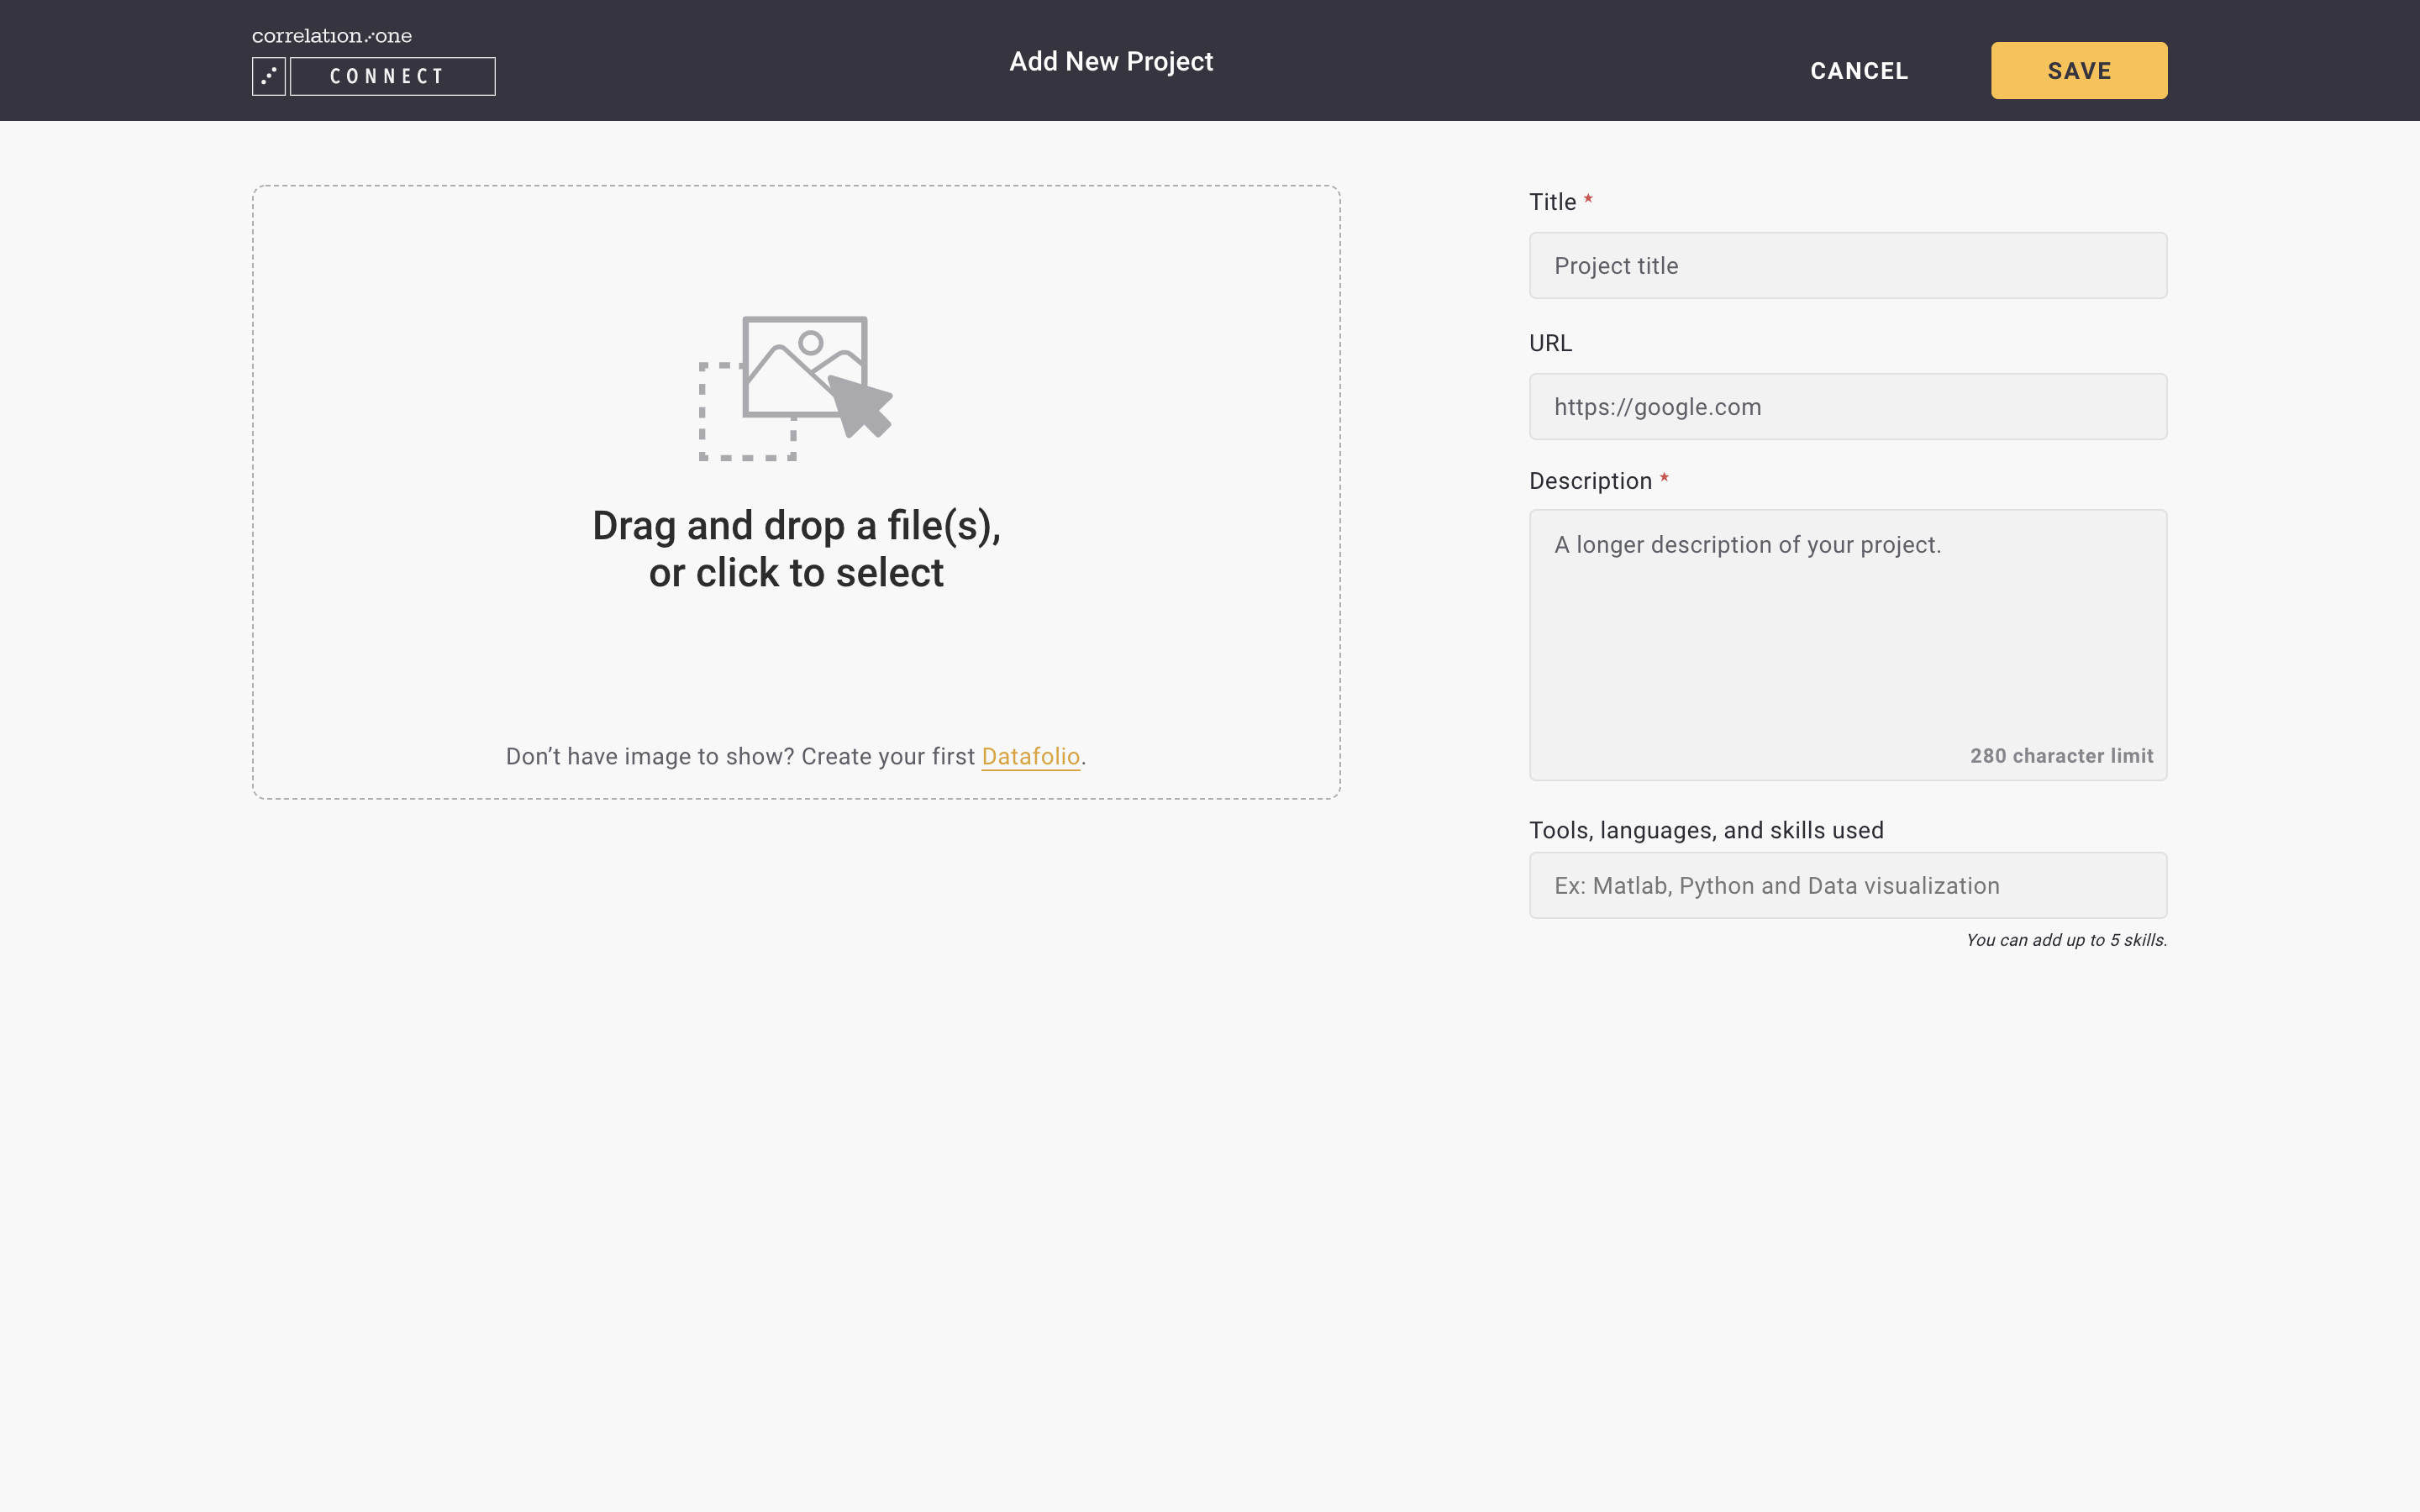Focus the tools and skills input
Screen dimensions: 2420x1512
1847,886
